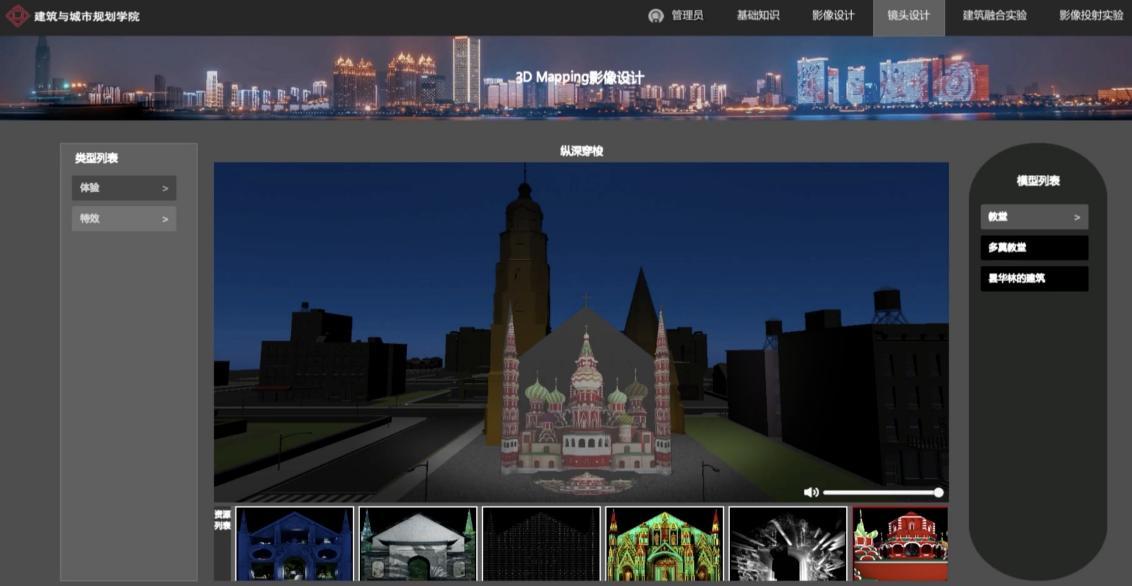Open the 基础知识 menu item
1132x586 pixels.
pos(757,16)
